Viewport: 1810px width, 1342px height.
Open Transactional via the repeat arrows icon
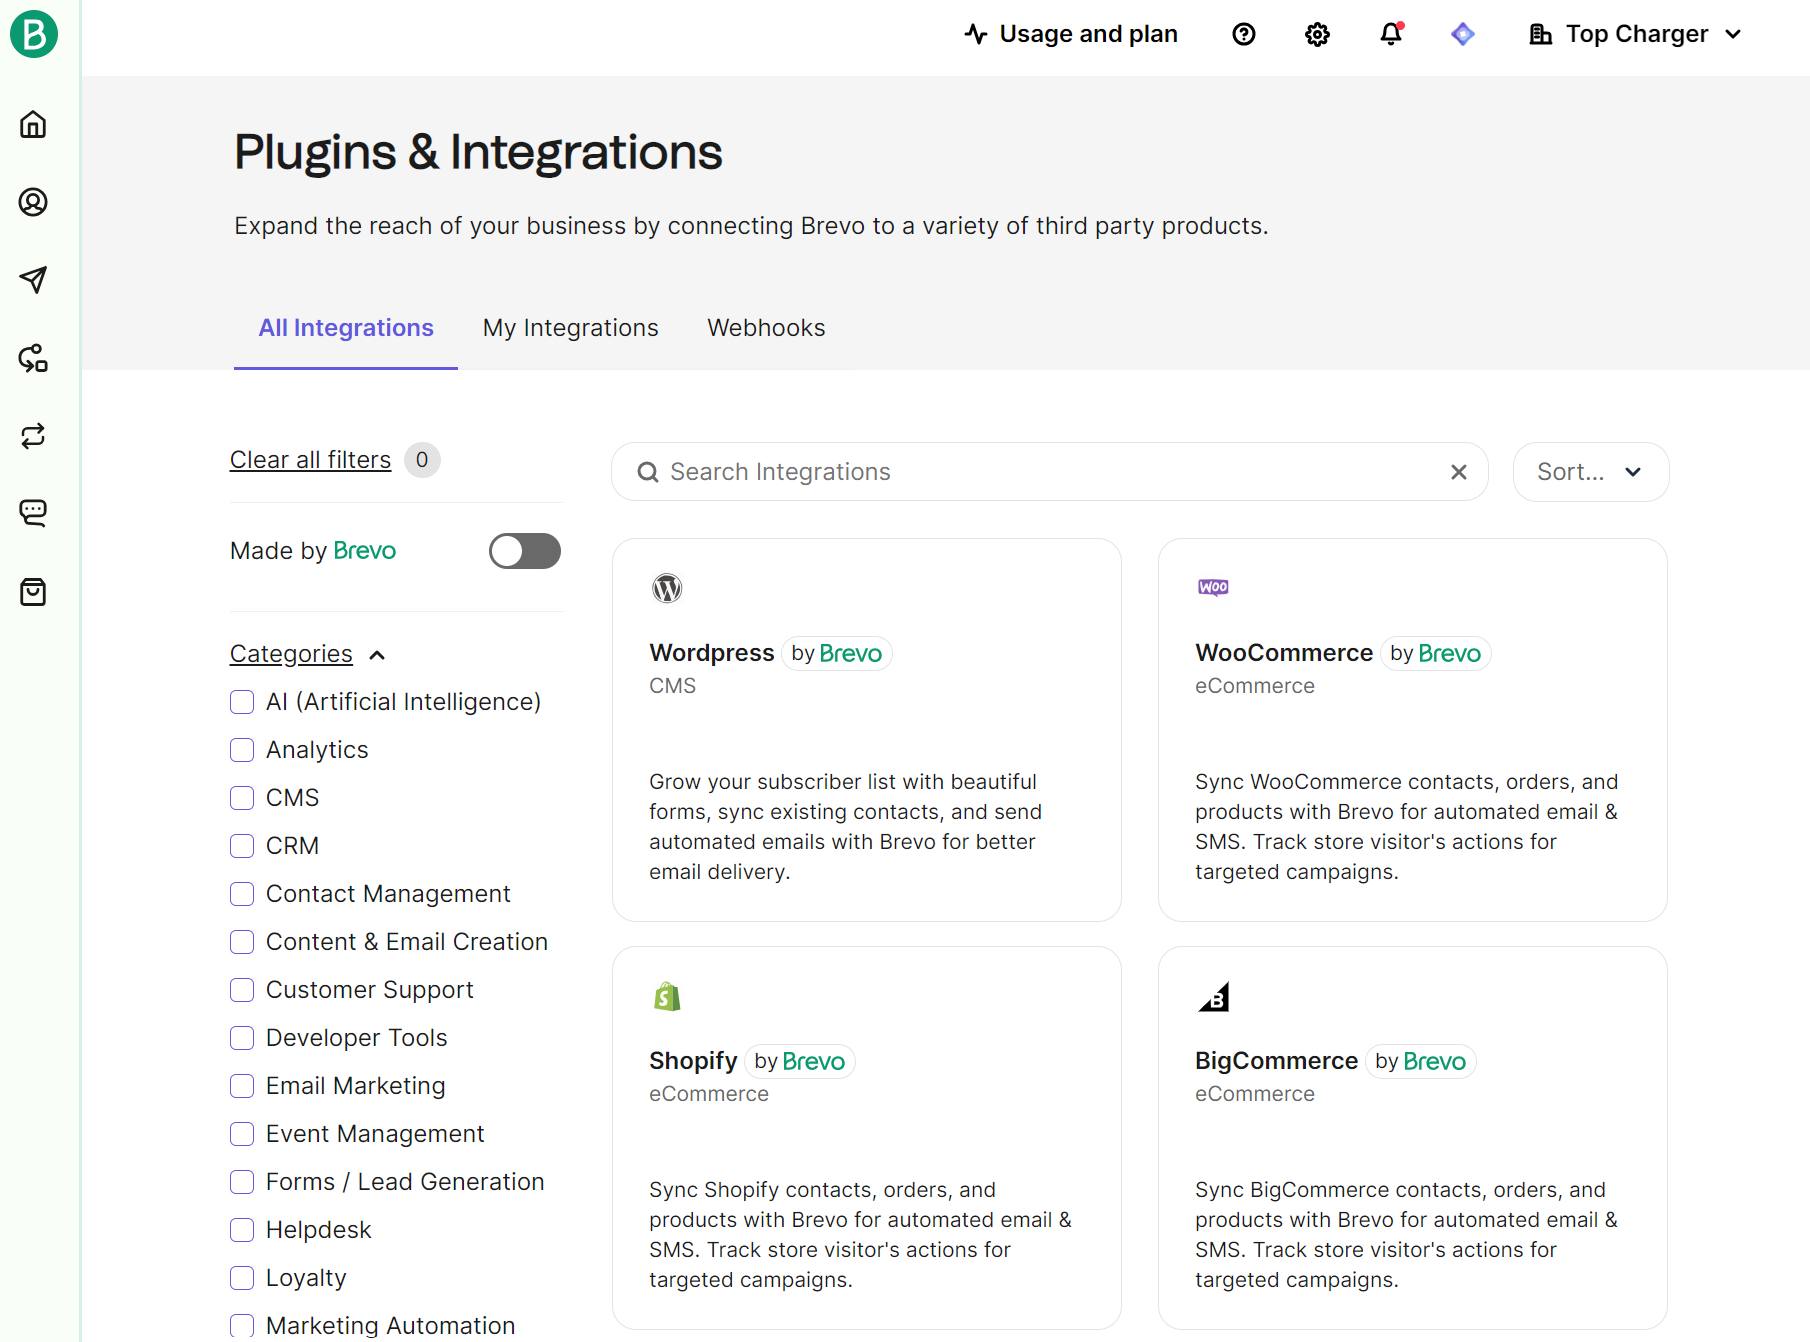33,436
